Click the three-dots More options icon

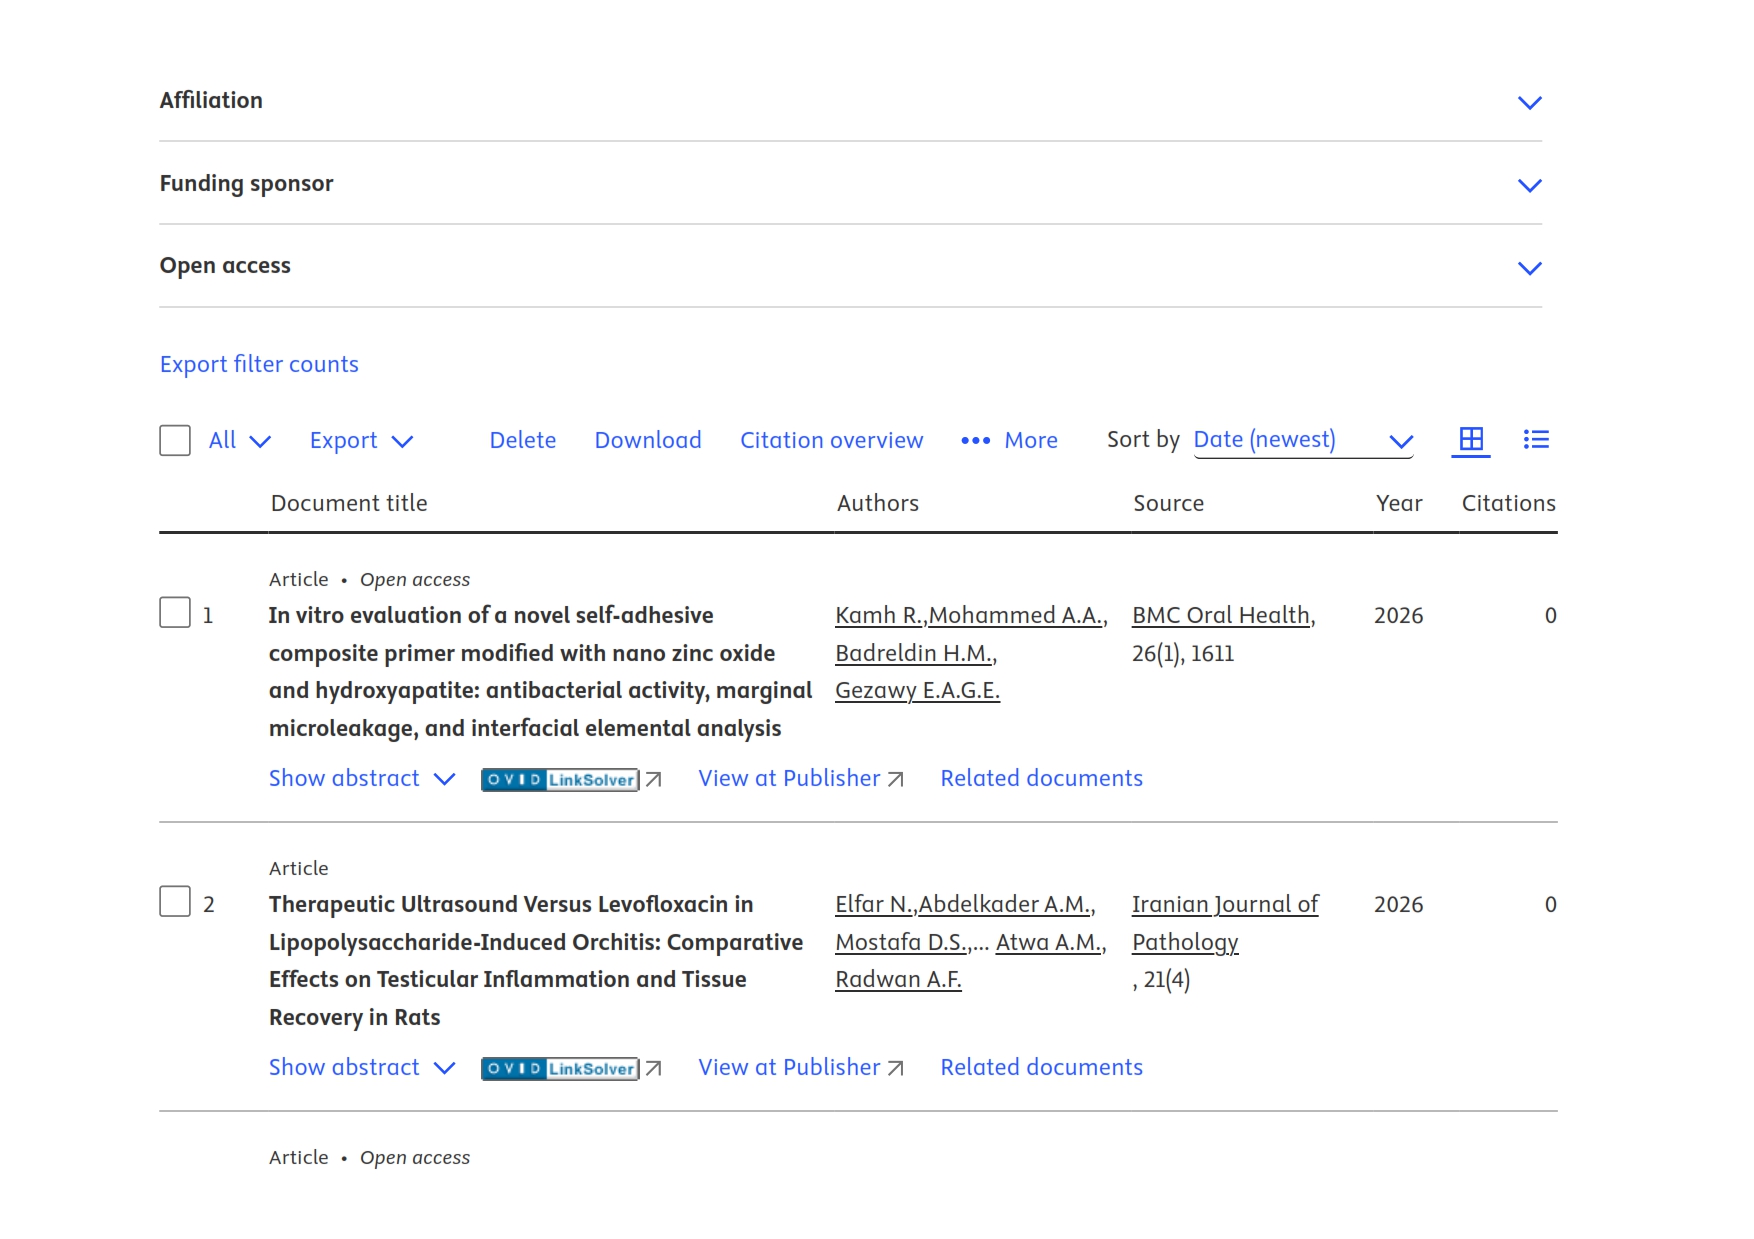pos(975,441)
